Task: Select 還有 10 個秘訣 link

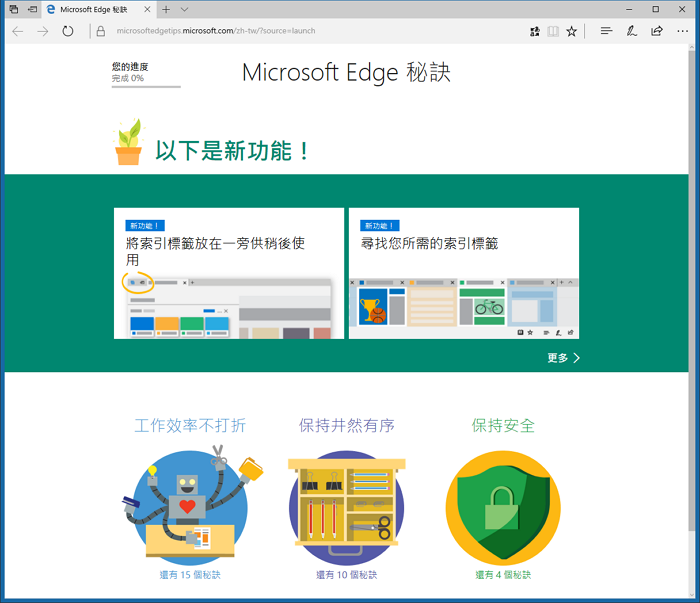Action: [347, 575]
